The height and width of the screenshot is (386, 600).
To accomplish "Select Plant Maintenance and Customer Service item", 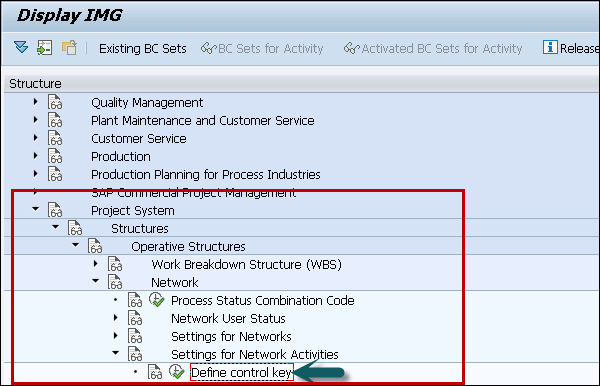I will tap(202, 121).
